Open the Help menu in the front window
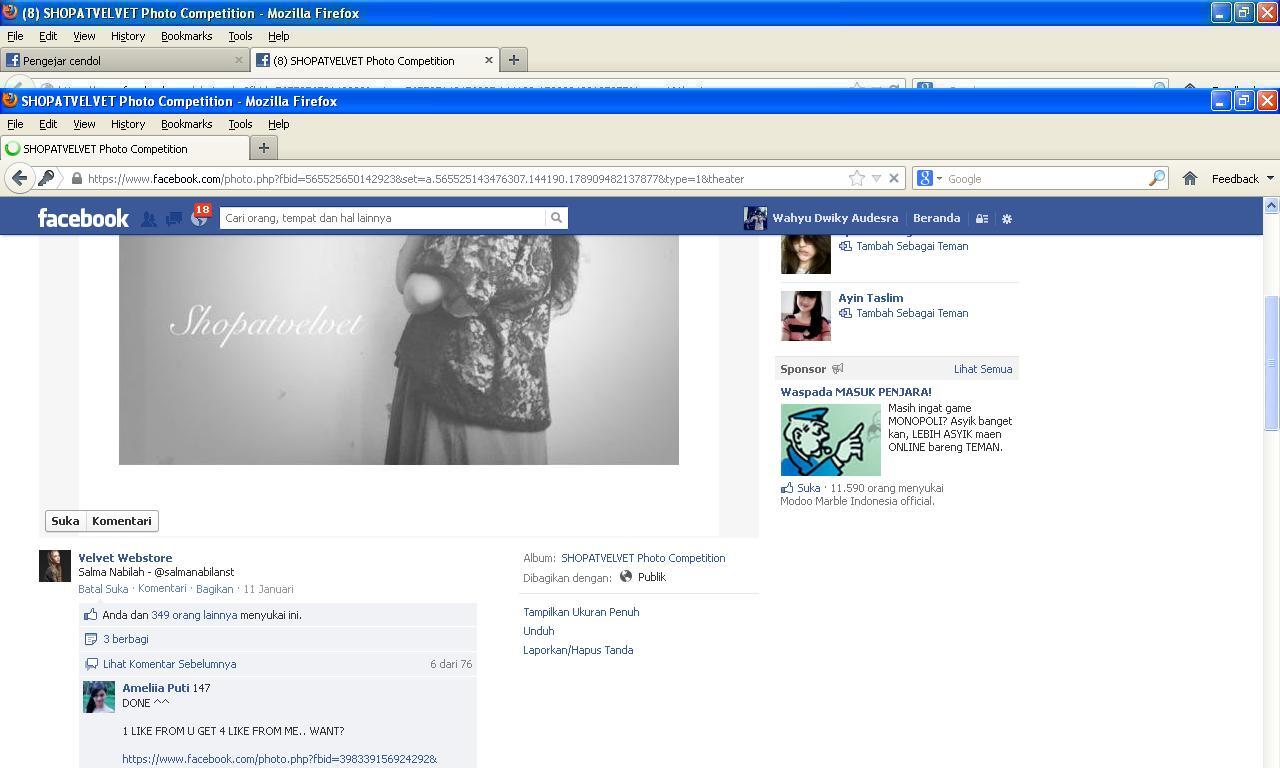 coord(279,124)
